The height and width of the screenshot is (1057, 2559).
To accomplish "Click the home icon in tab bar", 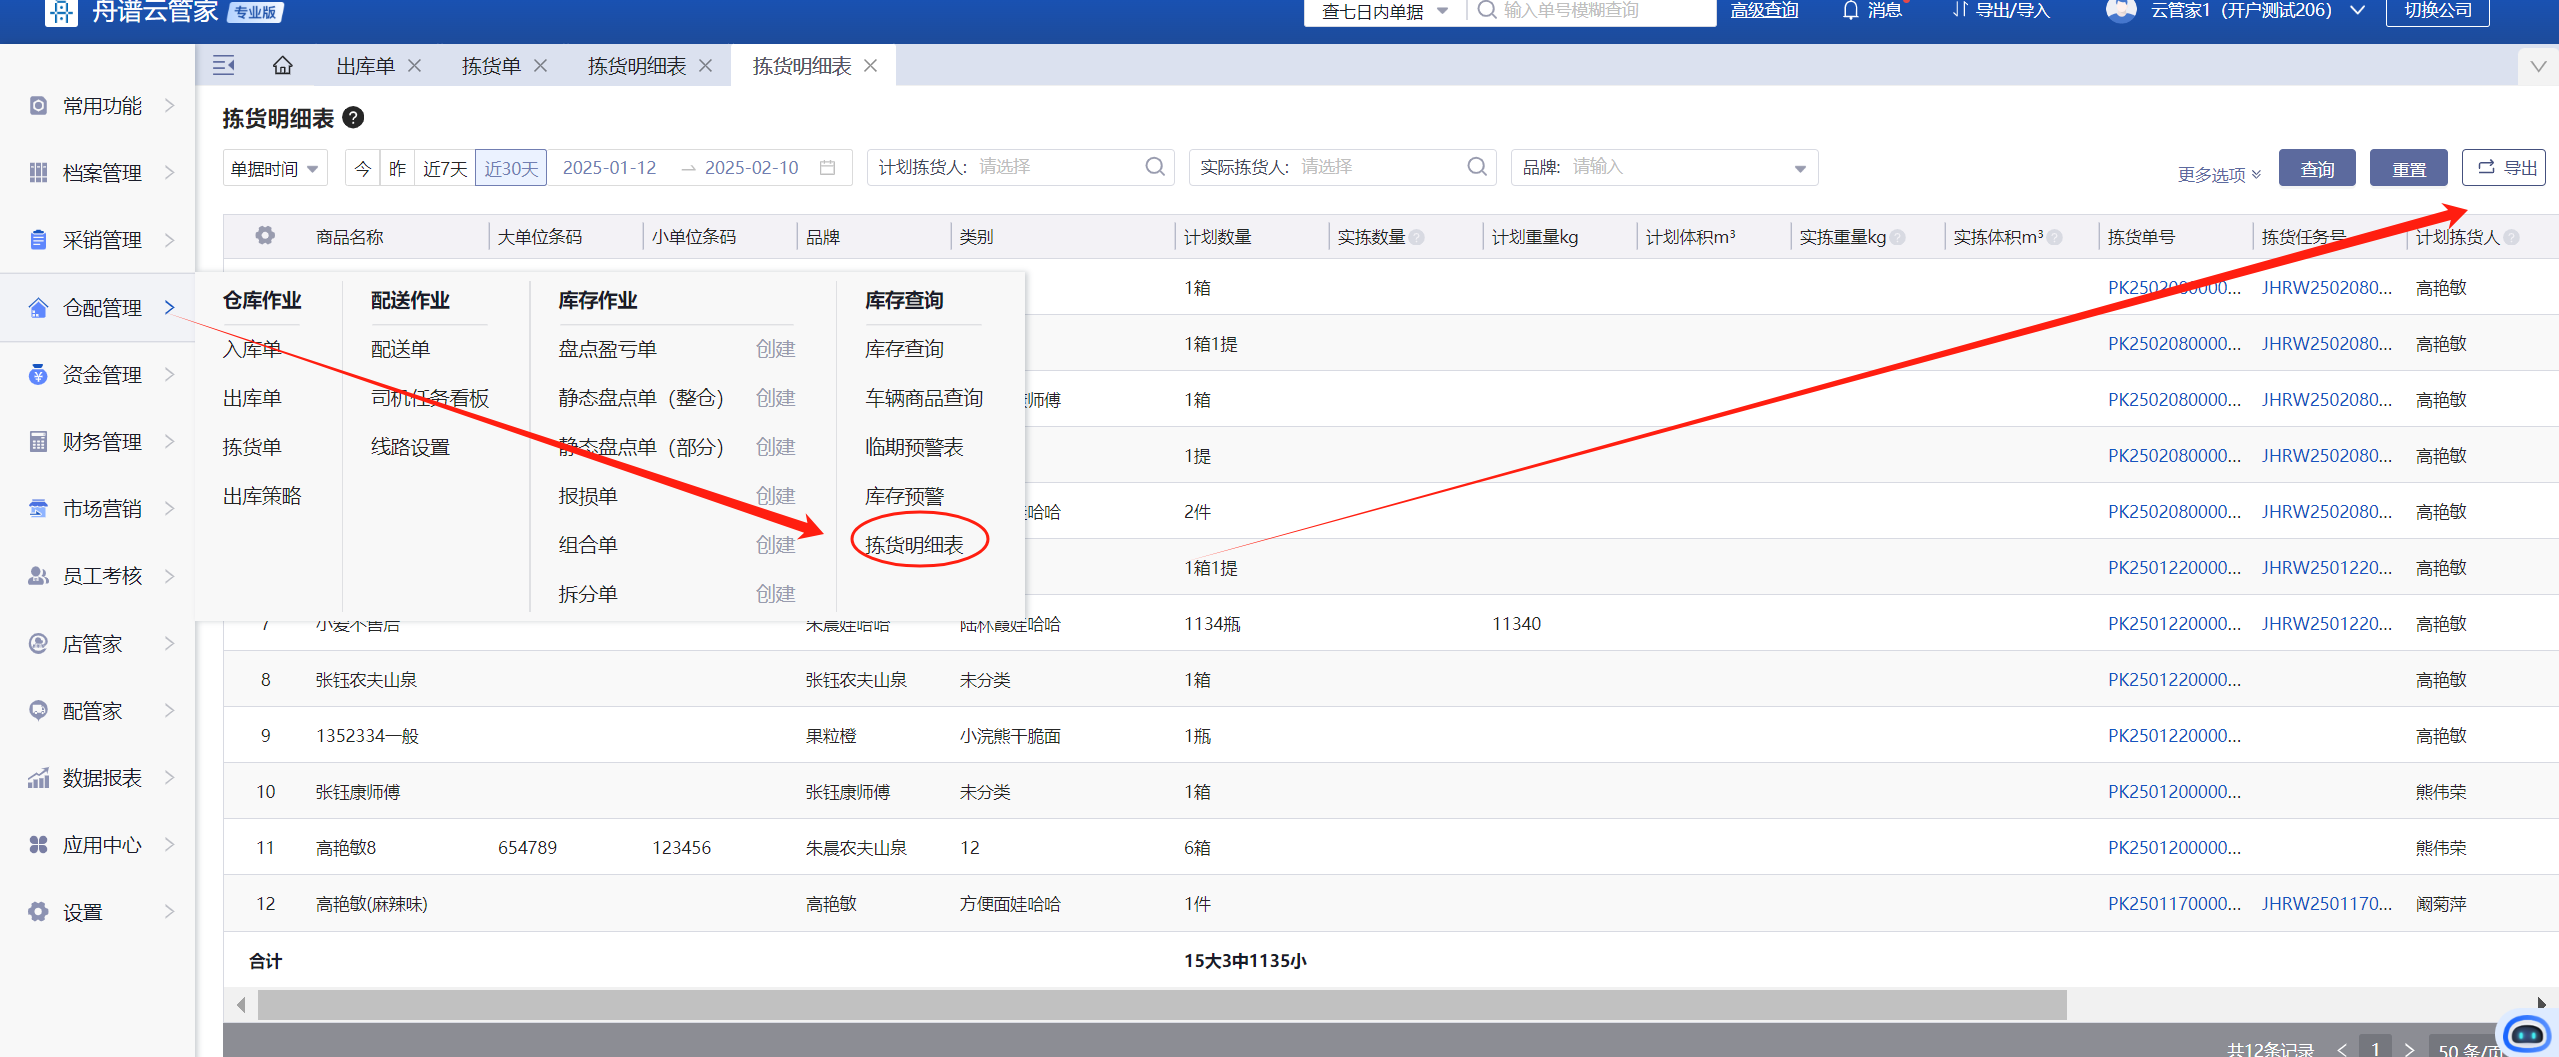I will [x=283, y=66].
